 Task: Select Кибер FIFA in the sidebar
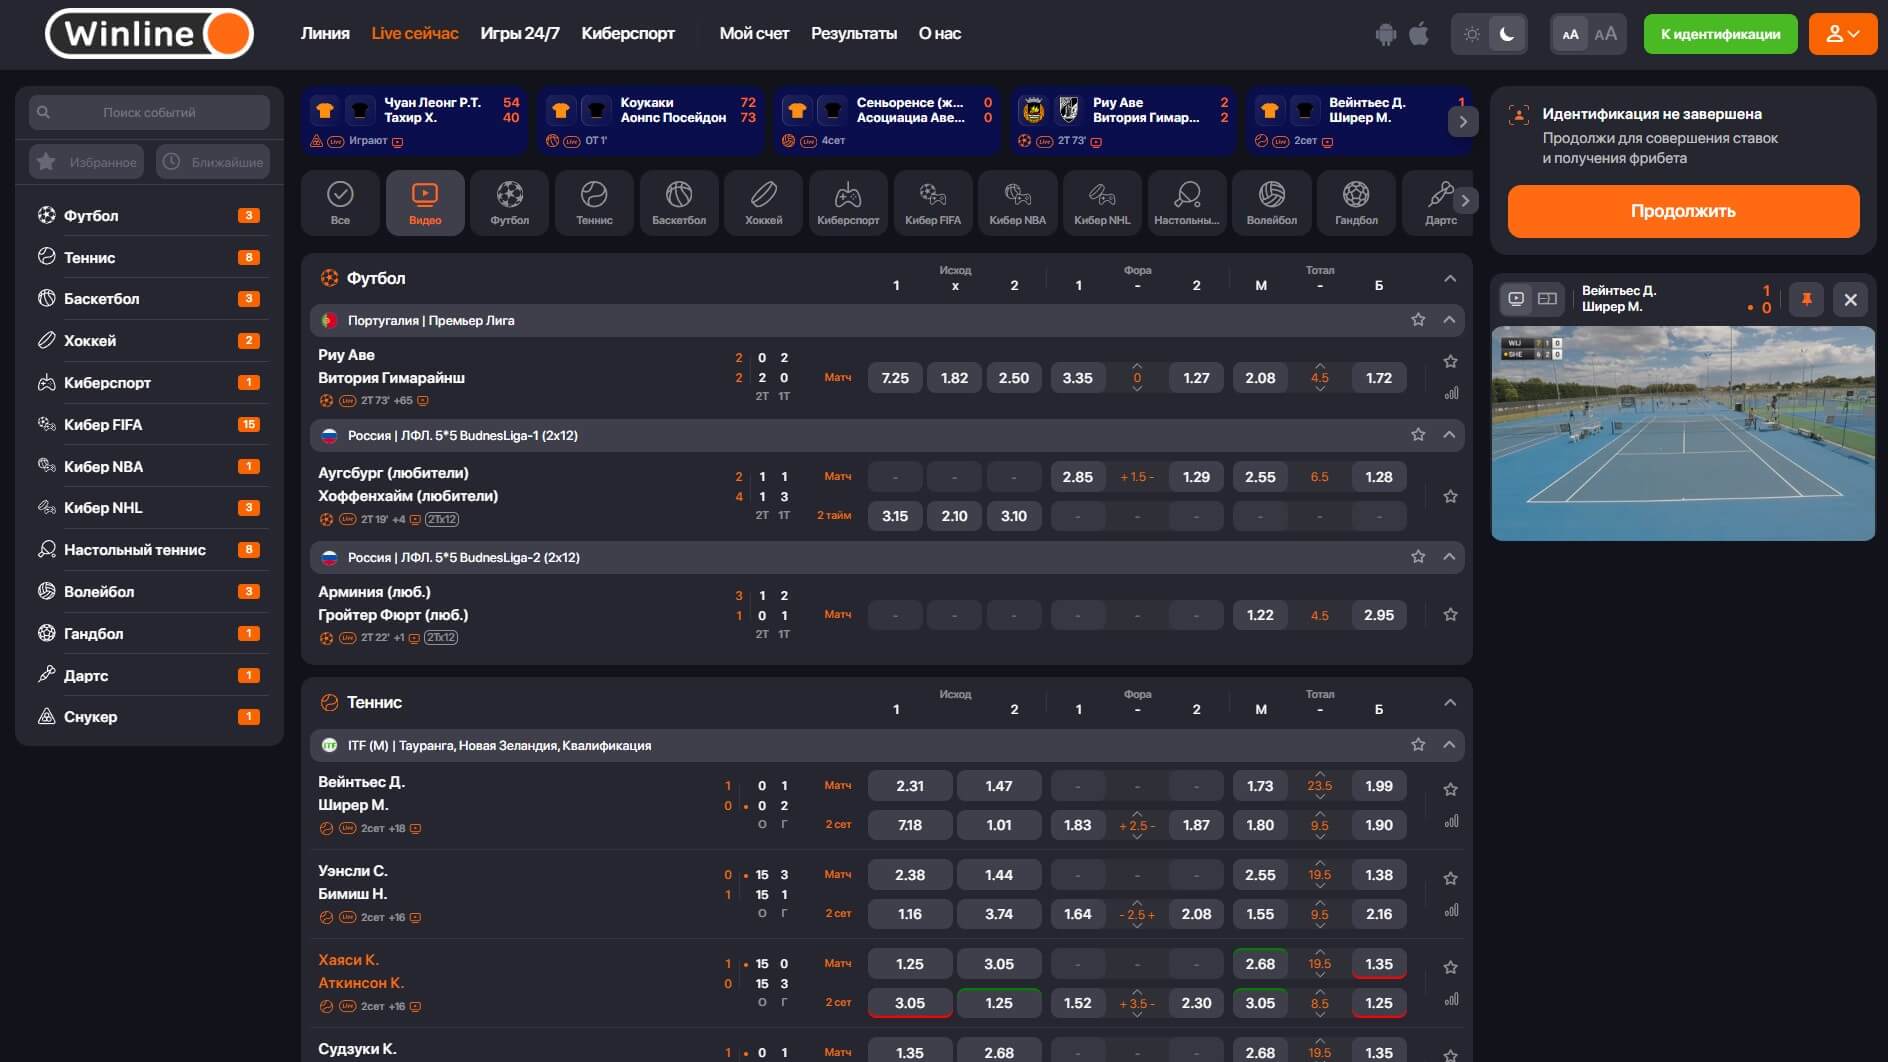149,424
